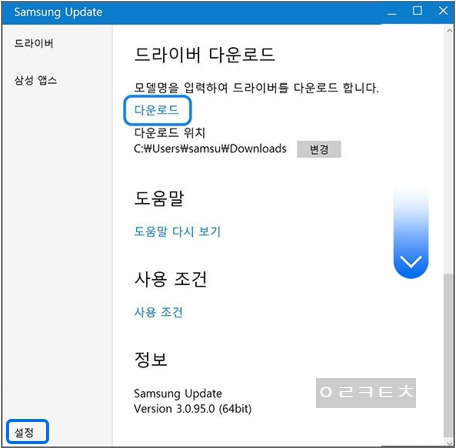Click the 다운로드 link for drivers

pyautogui.click(x=156, y=110)
